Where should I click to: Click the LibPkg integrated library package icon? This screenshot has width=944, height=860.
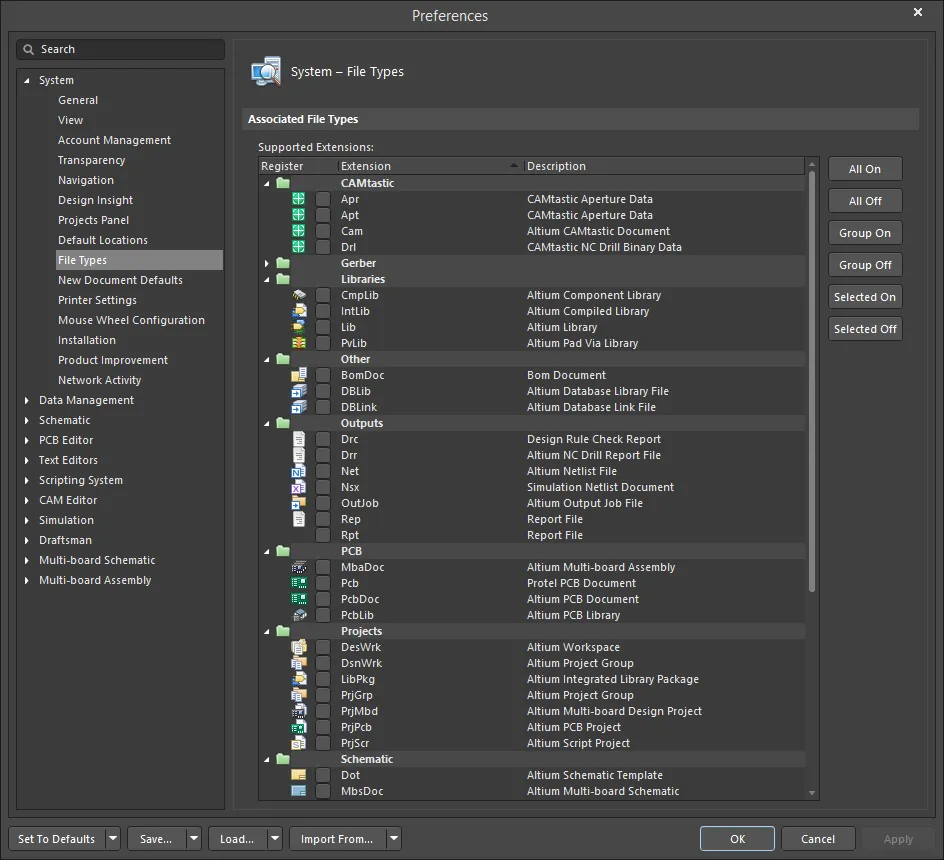(299, 679)
